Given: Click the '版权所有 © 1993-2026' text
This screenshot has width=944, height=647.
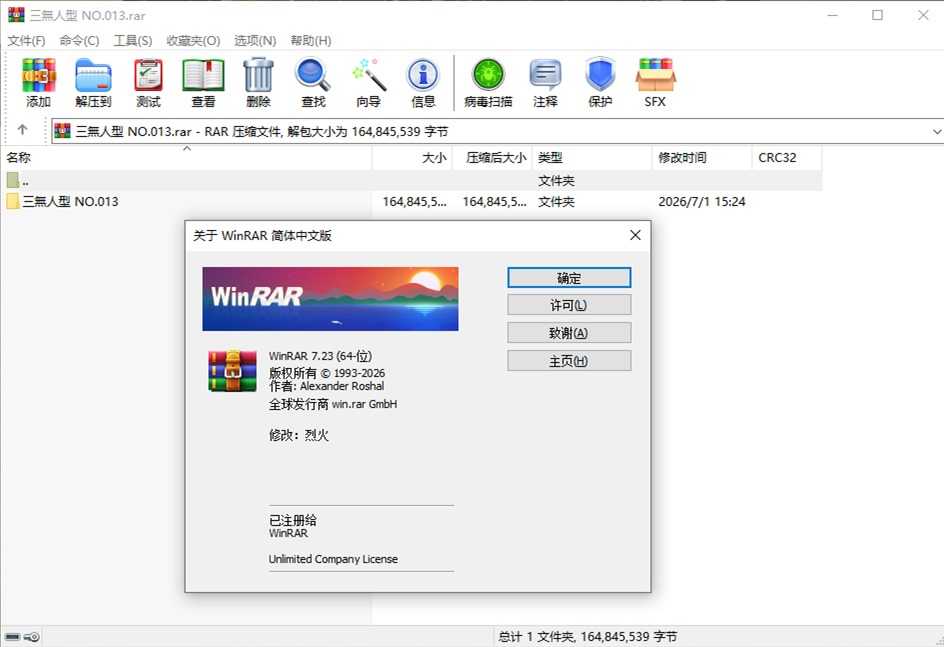Looking at the screenshot, I should [x=327, y=373].
